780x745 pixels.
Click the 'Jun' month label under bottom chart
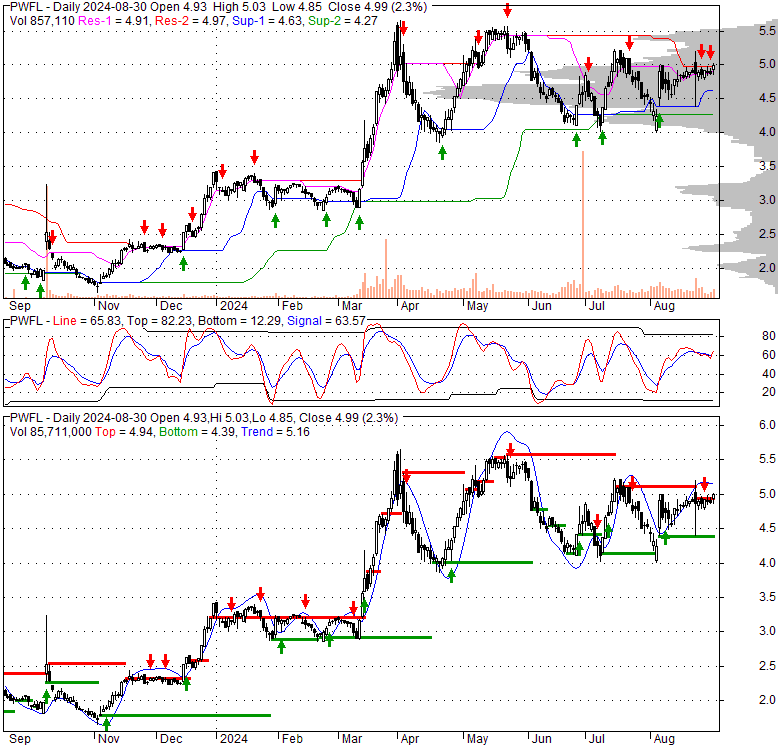541,739
